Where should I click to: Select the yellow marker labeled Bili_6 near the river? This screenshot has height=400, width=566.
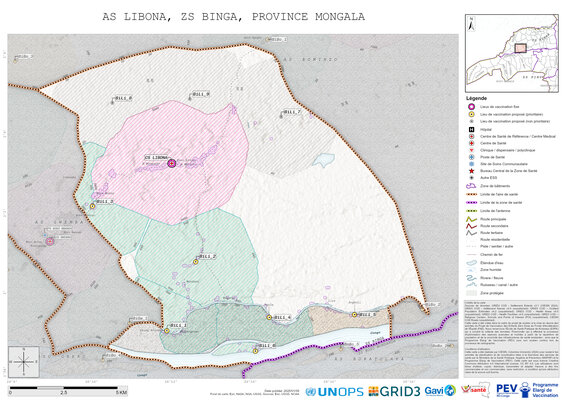click(x=255, y=351)
